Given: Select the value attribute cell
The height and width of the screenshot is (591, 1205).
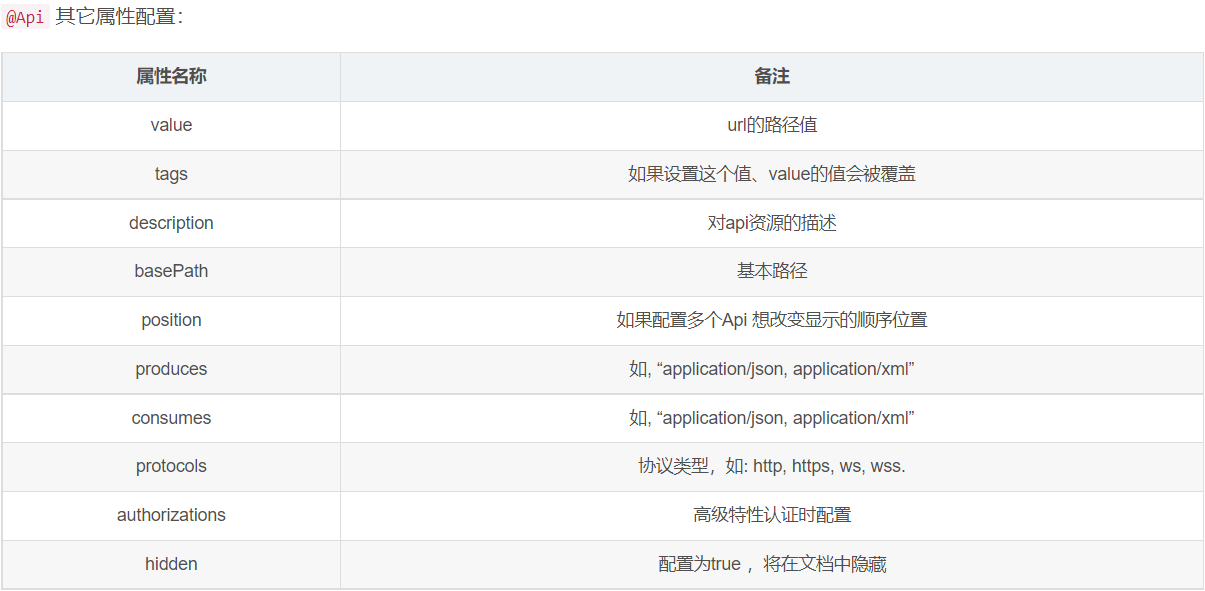Looking at the screenshot, I should (171, 125).
